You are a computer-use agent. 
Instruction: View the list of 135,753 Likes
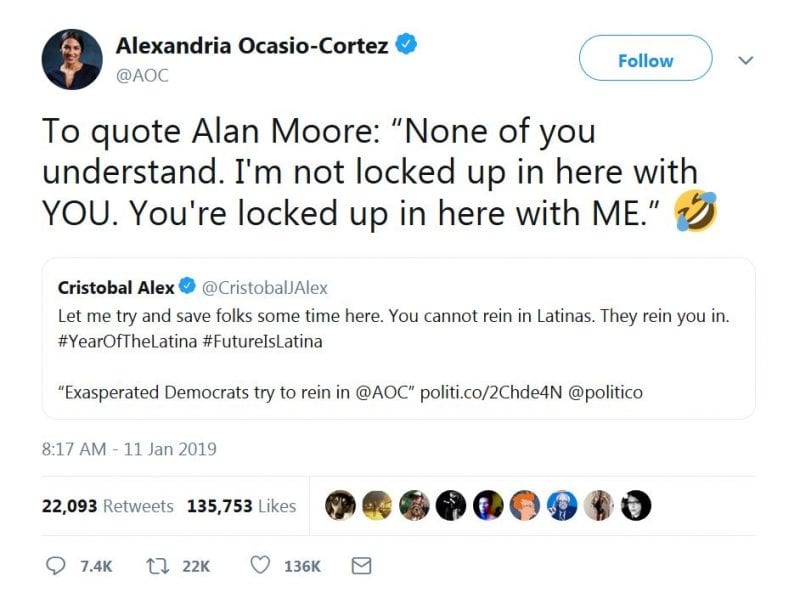click(x=241, y=506)
